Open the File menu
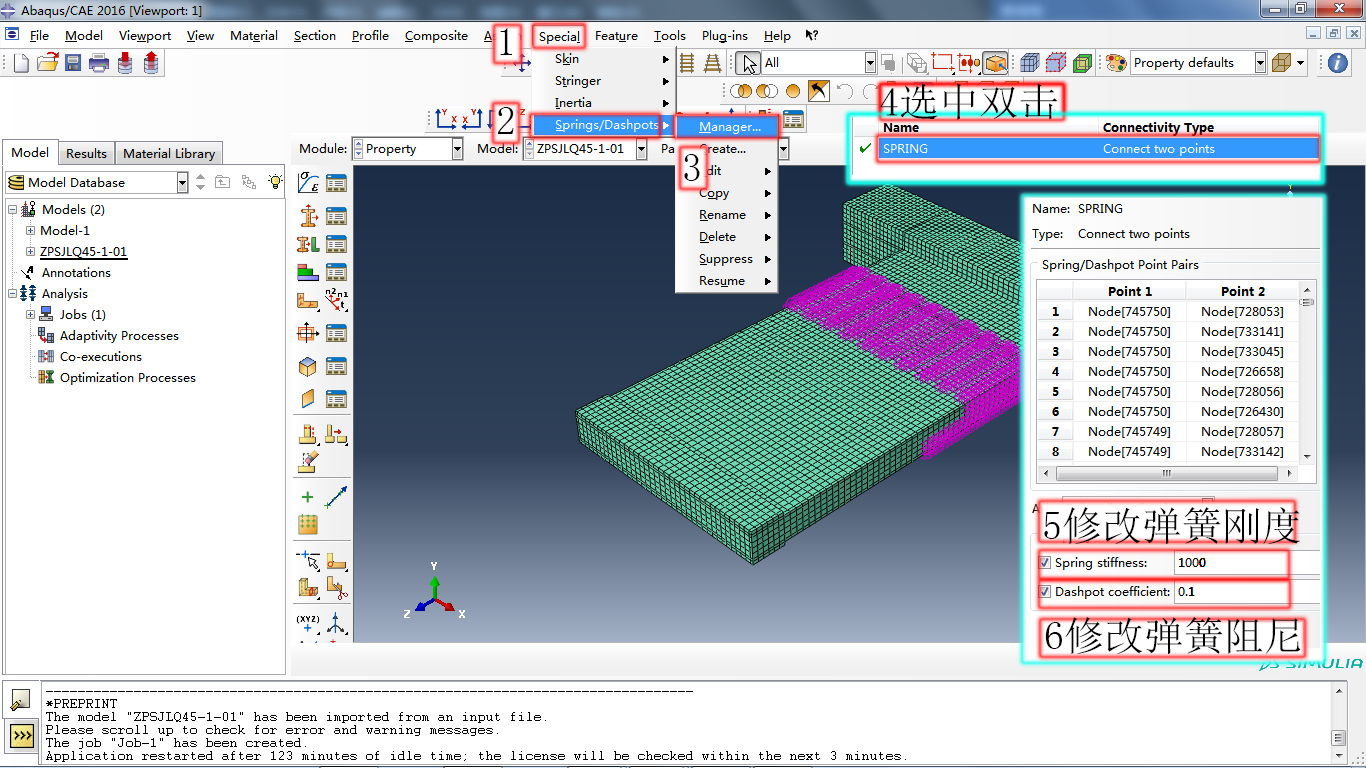This screenshot has height=768, width=1366. [x=39, y=36]
